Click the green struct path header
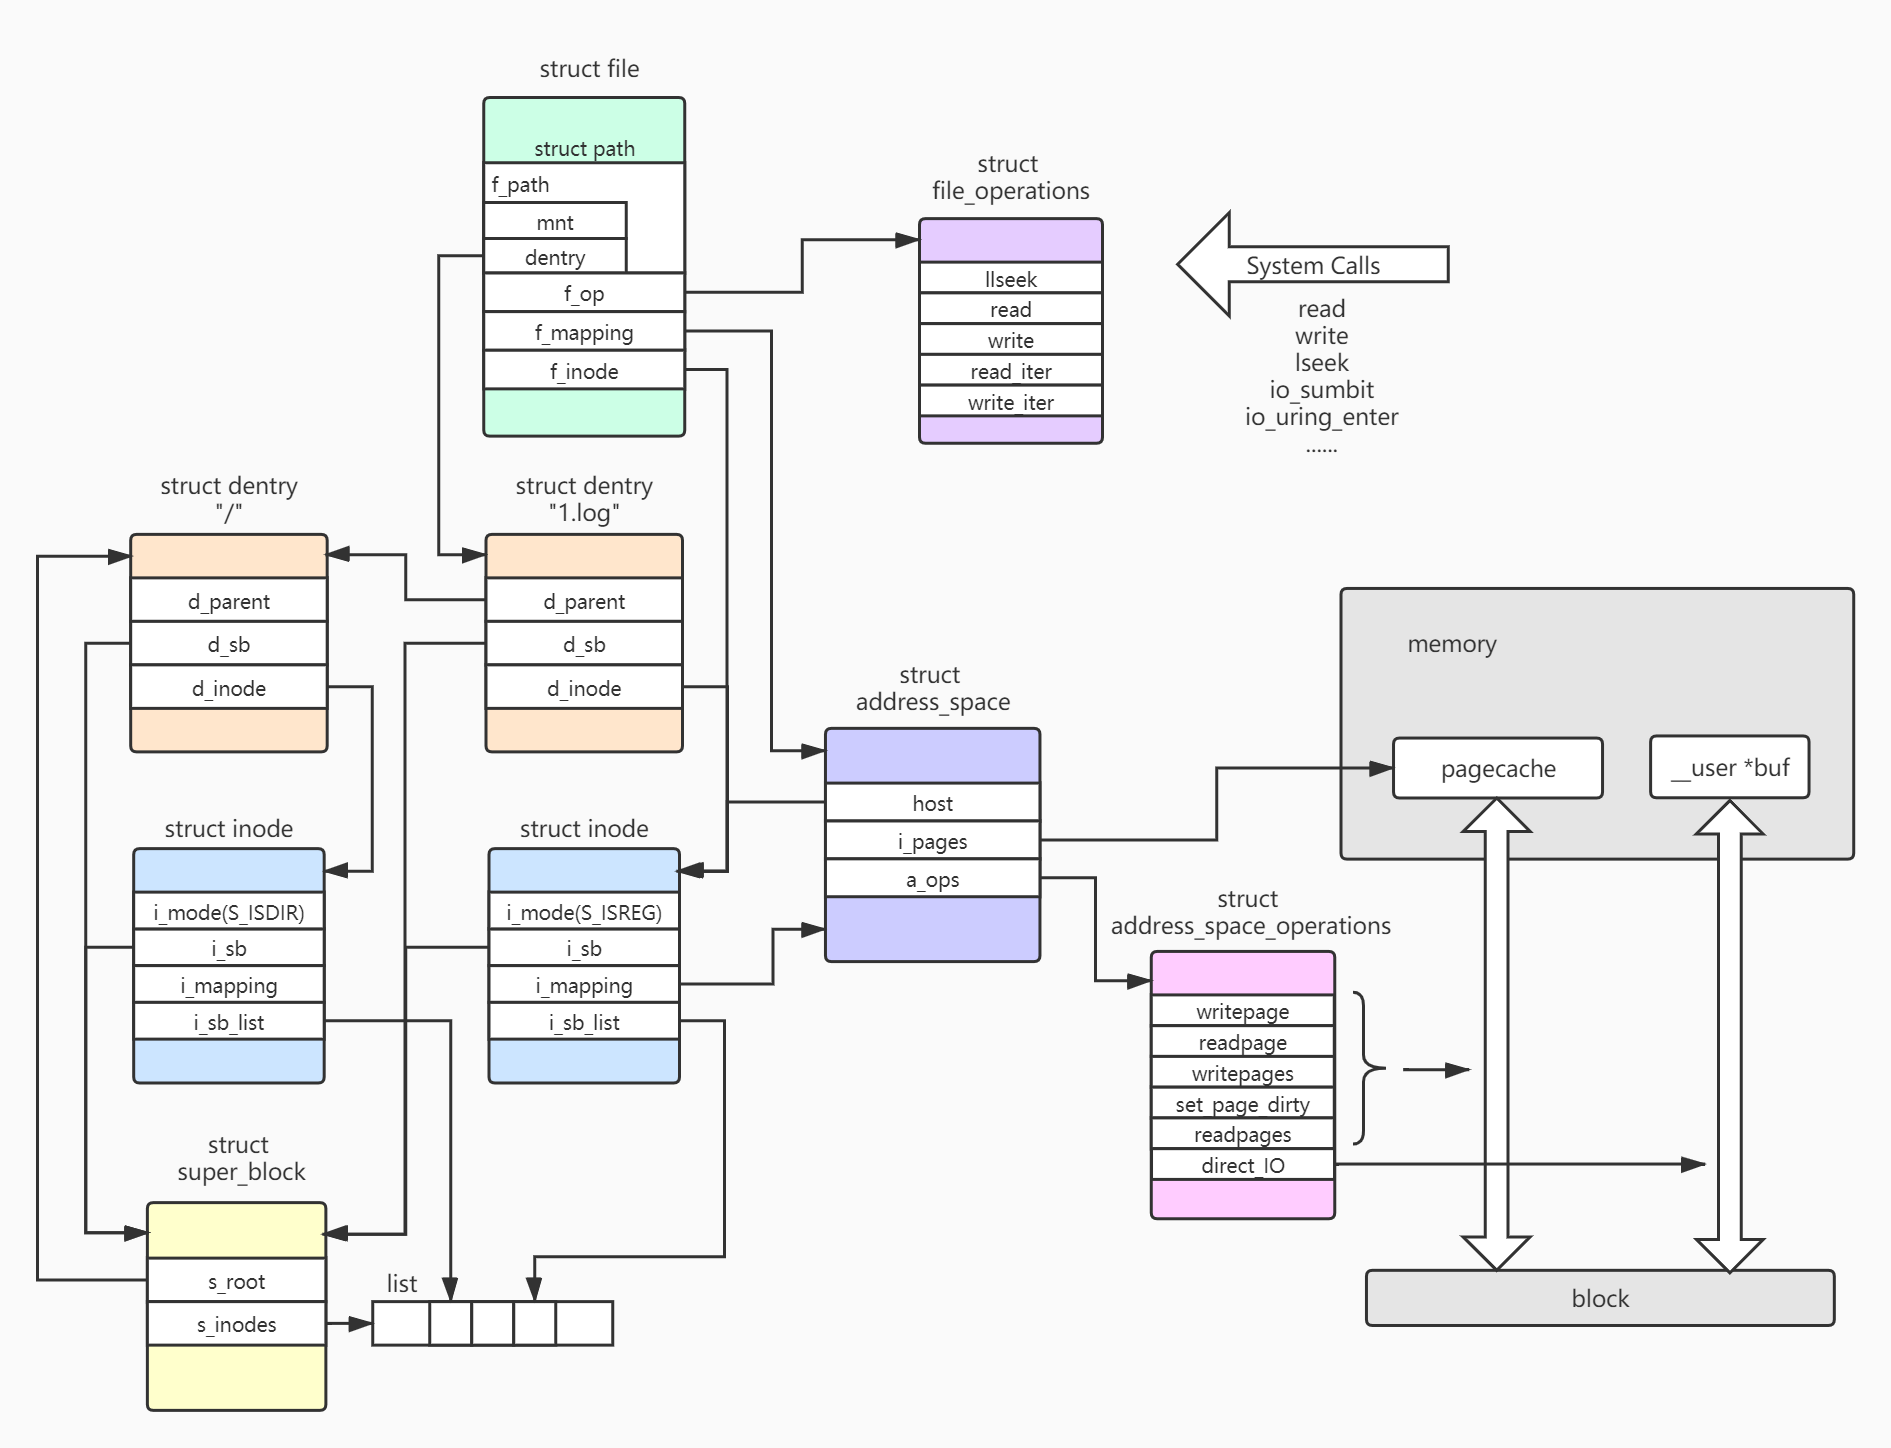This screenshot has width=1891, height=1448. [584, 131]
